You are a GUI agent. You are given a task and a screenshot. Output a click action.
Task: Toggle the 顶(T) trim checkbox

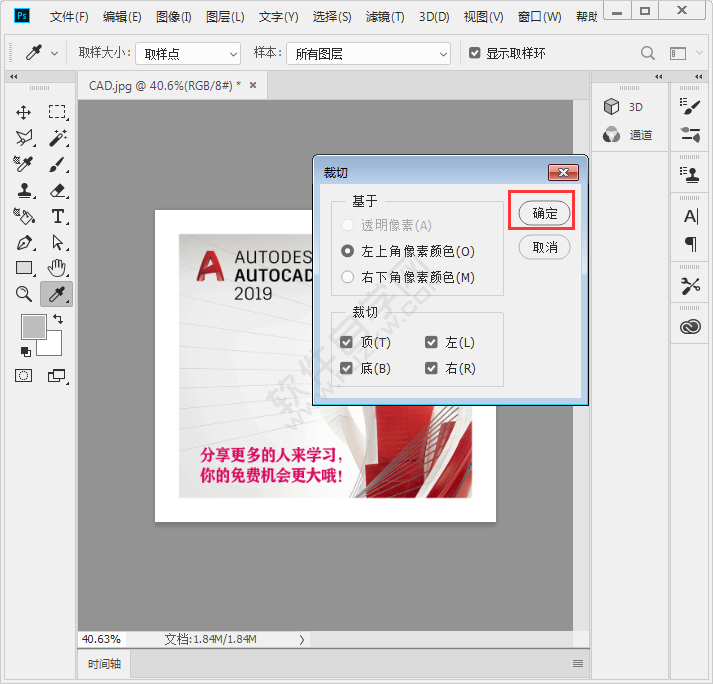pyautogui.click(x=346, y=342)
